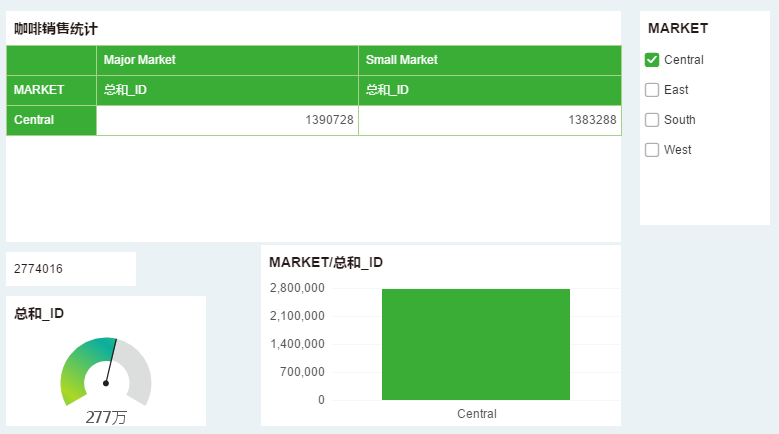Image resolution: width=779 pixels, height=434 pixels.
Task: Tick the South market checkbox
Action: pyautogui.click(x=652, y=120)
